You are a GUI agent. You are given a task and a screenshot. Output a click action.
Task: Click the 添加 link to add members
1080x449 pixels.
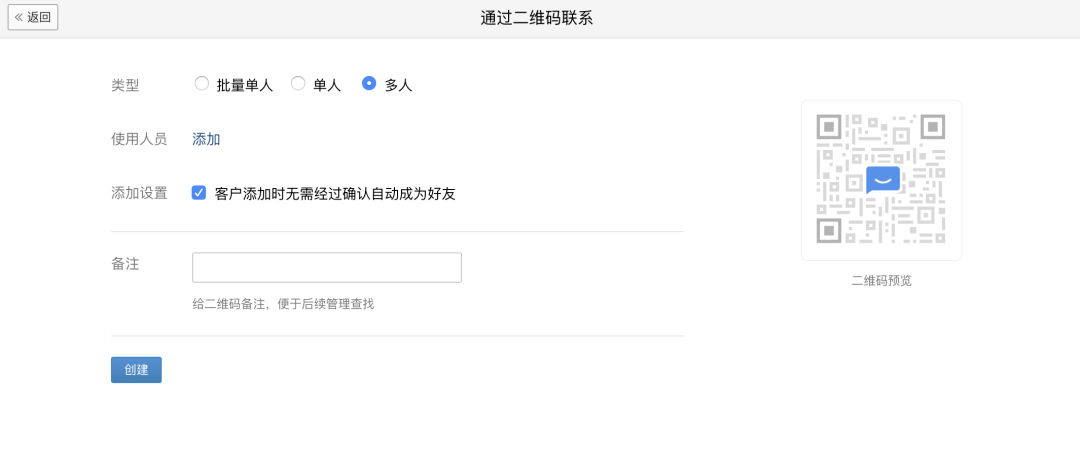(x=206, y=139)
